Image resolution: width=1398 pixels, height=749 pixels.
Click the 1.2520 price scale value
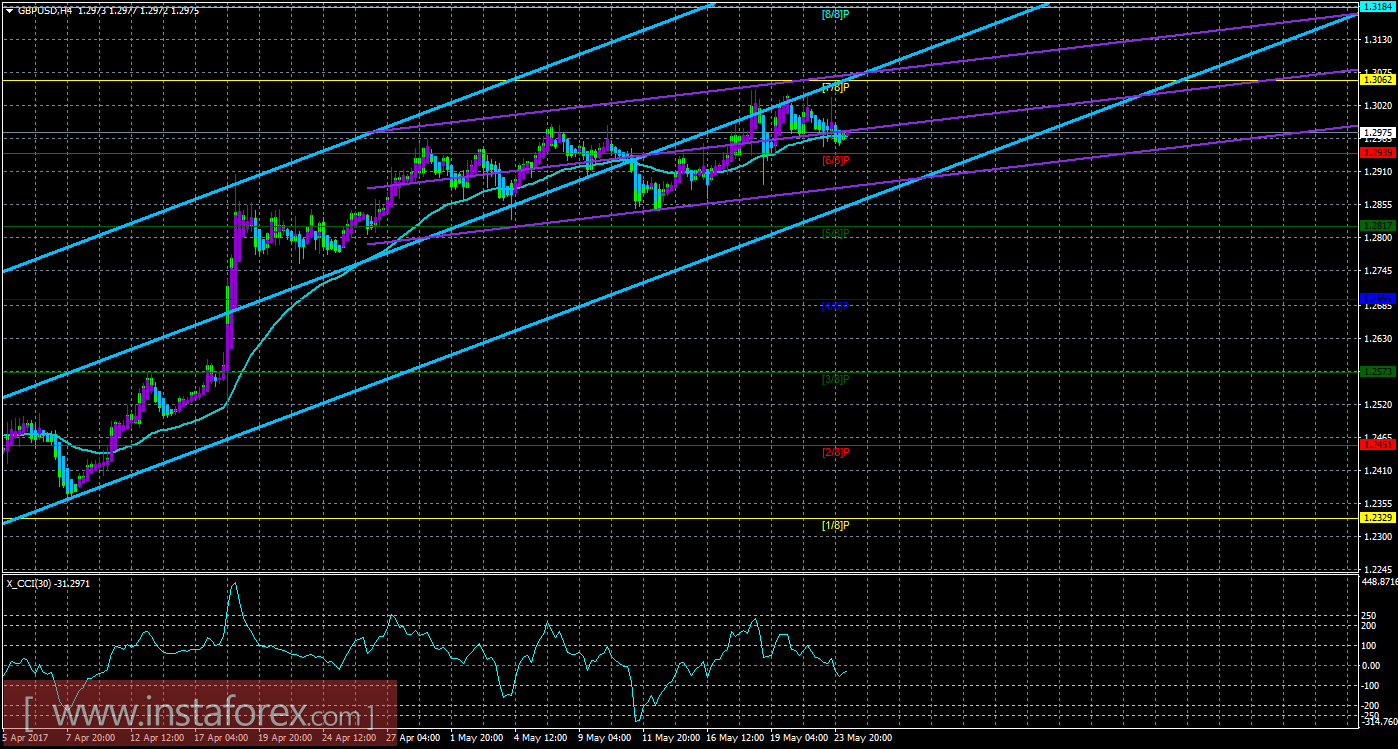point(1378,404)
